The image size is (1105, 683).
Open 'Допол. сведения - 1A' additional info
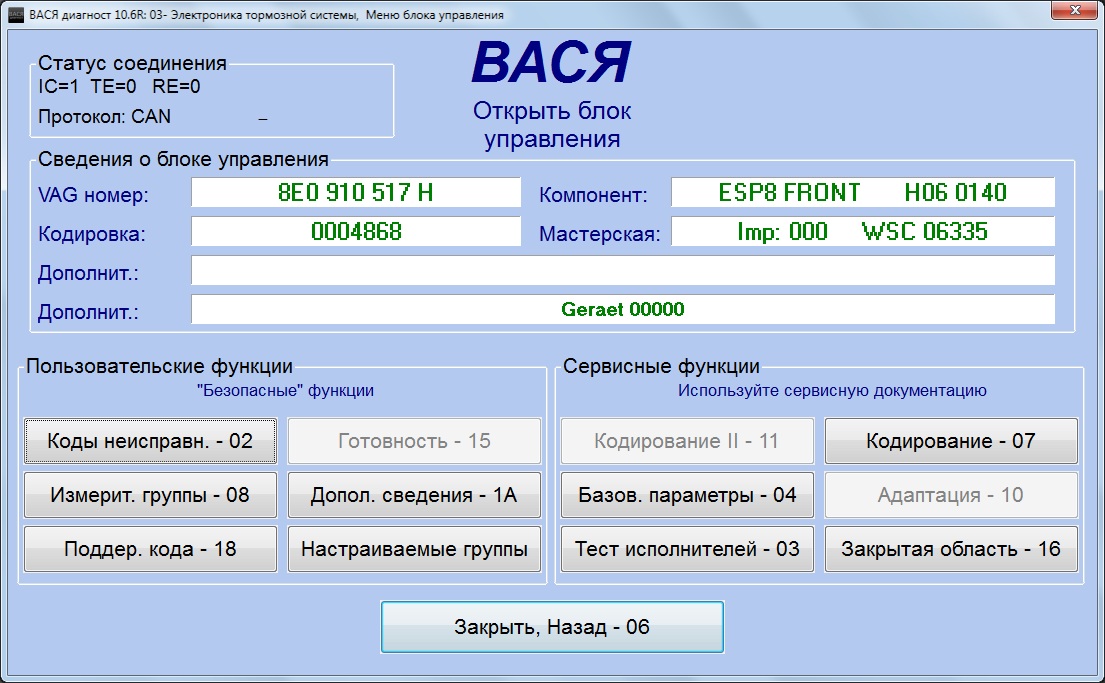414,496
